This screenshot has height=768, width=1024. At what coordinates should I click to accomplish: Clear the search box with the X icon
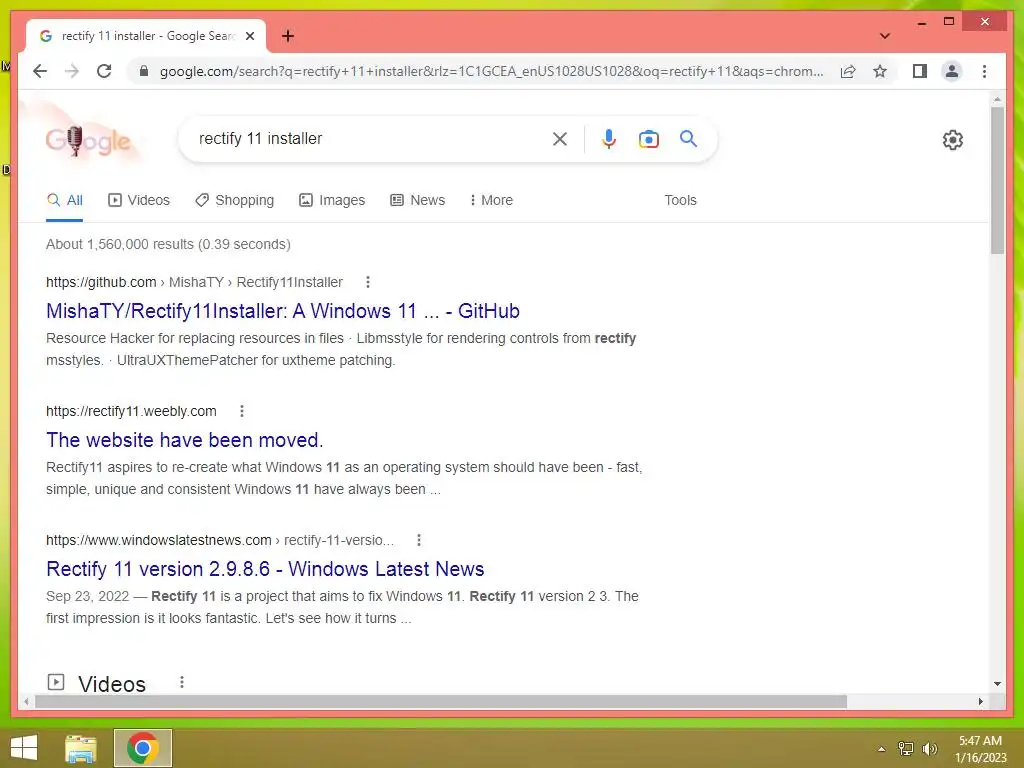tap(560, 138)
